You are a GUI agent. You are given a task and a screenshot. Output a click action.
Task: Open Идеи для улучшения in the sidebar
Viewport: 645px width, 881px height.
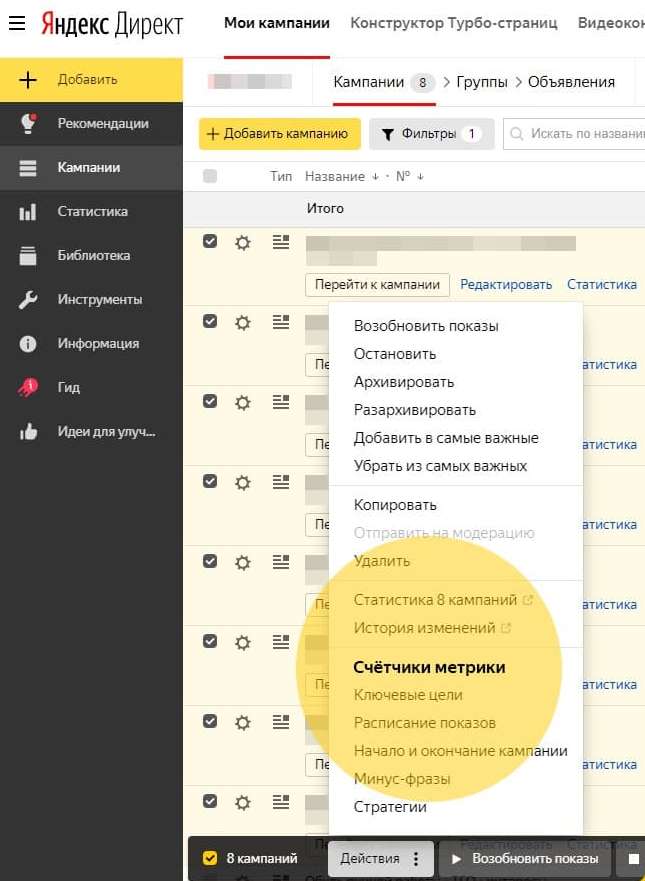pyautogui.click(x=92, y=432)
